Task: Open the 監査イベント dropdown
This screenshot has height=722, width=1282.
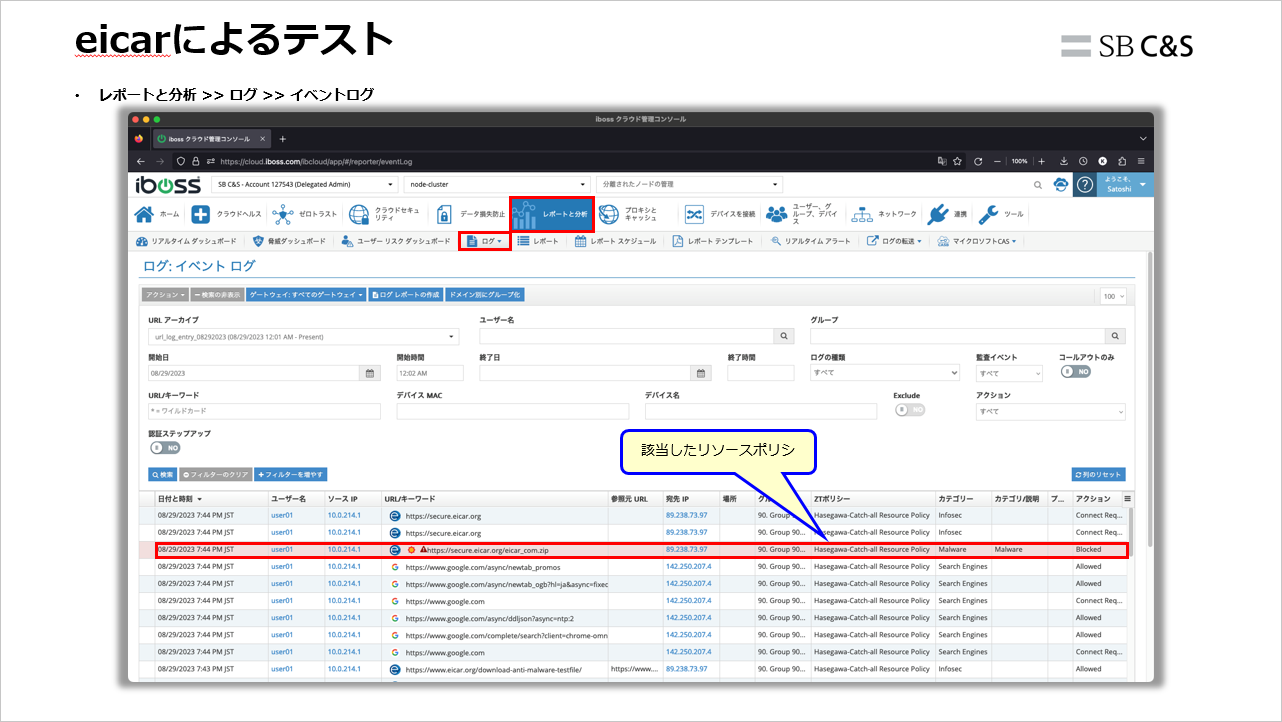Action: pyautogui.click(x=1009, y=373)
